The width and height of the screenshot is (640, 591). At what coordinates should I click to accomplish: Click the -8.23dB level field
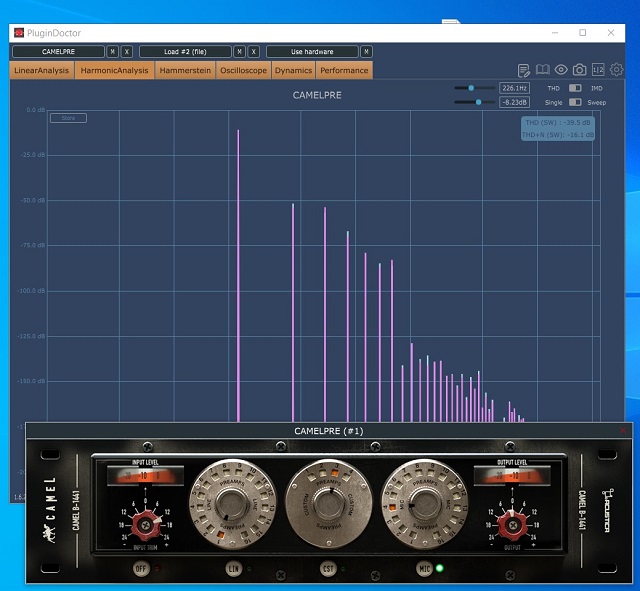point(514,102)
